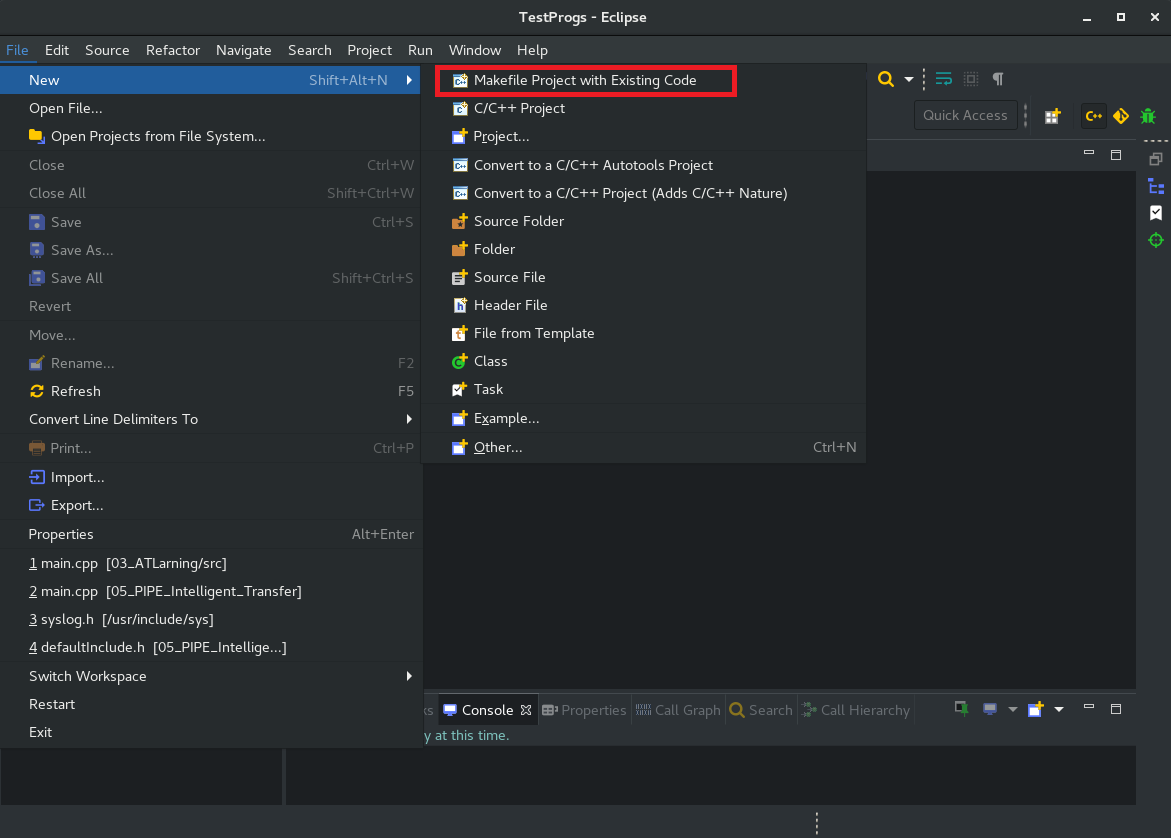Toggle Block Selection Mode
Viewport: 1171px width, 838px height.
(970, 79)
